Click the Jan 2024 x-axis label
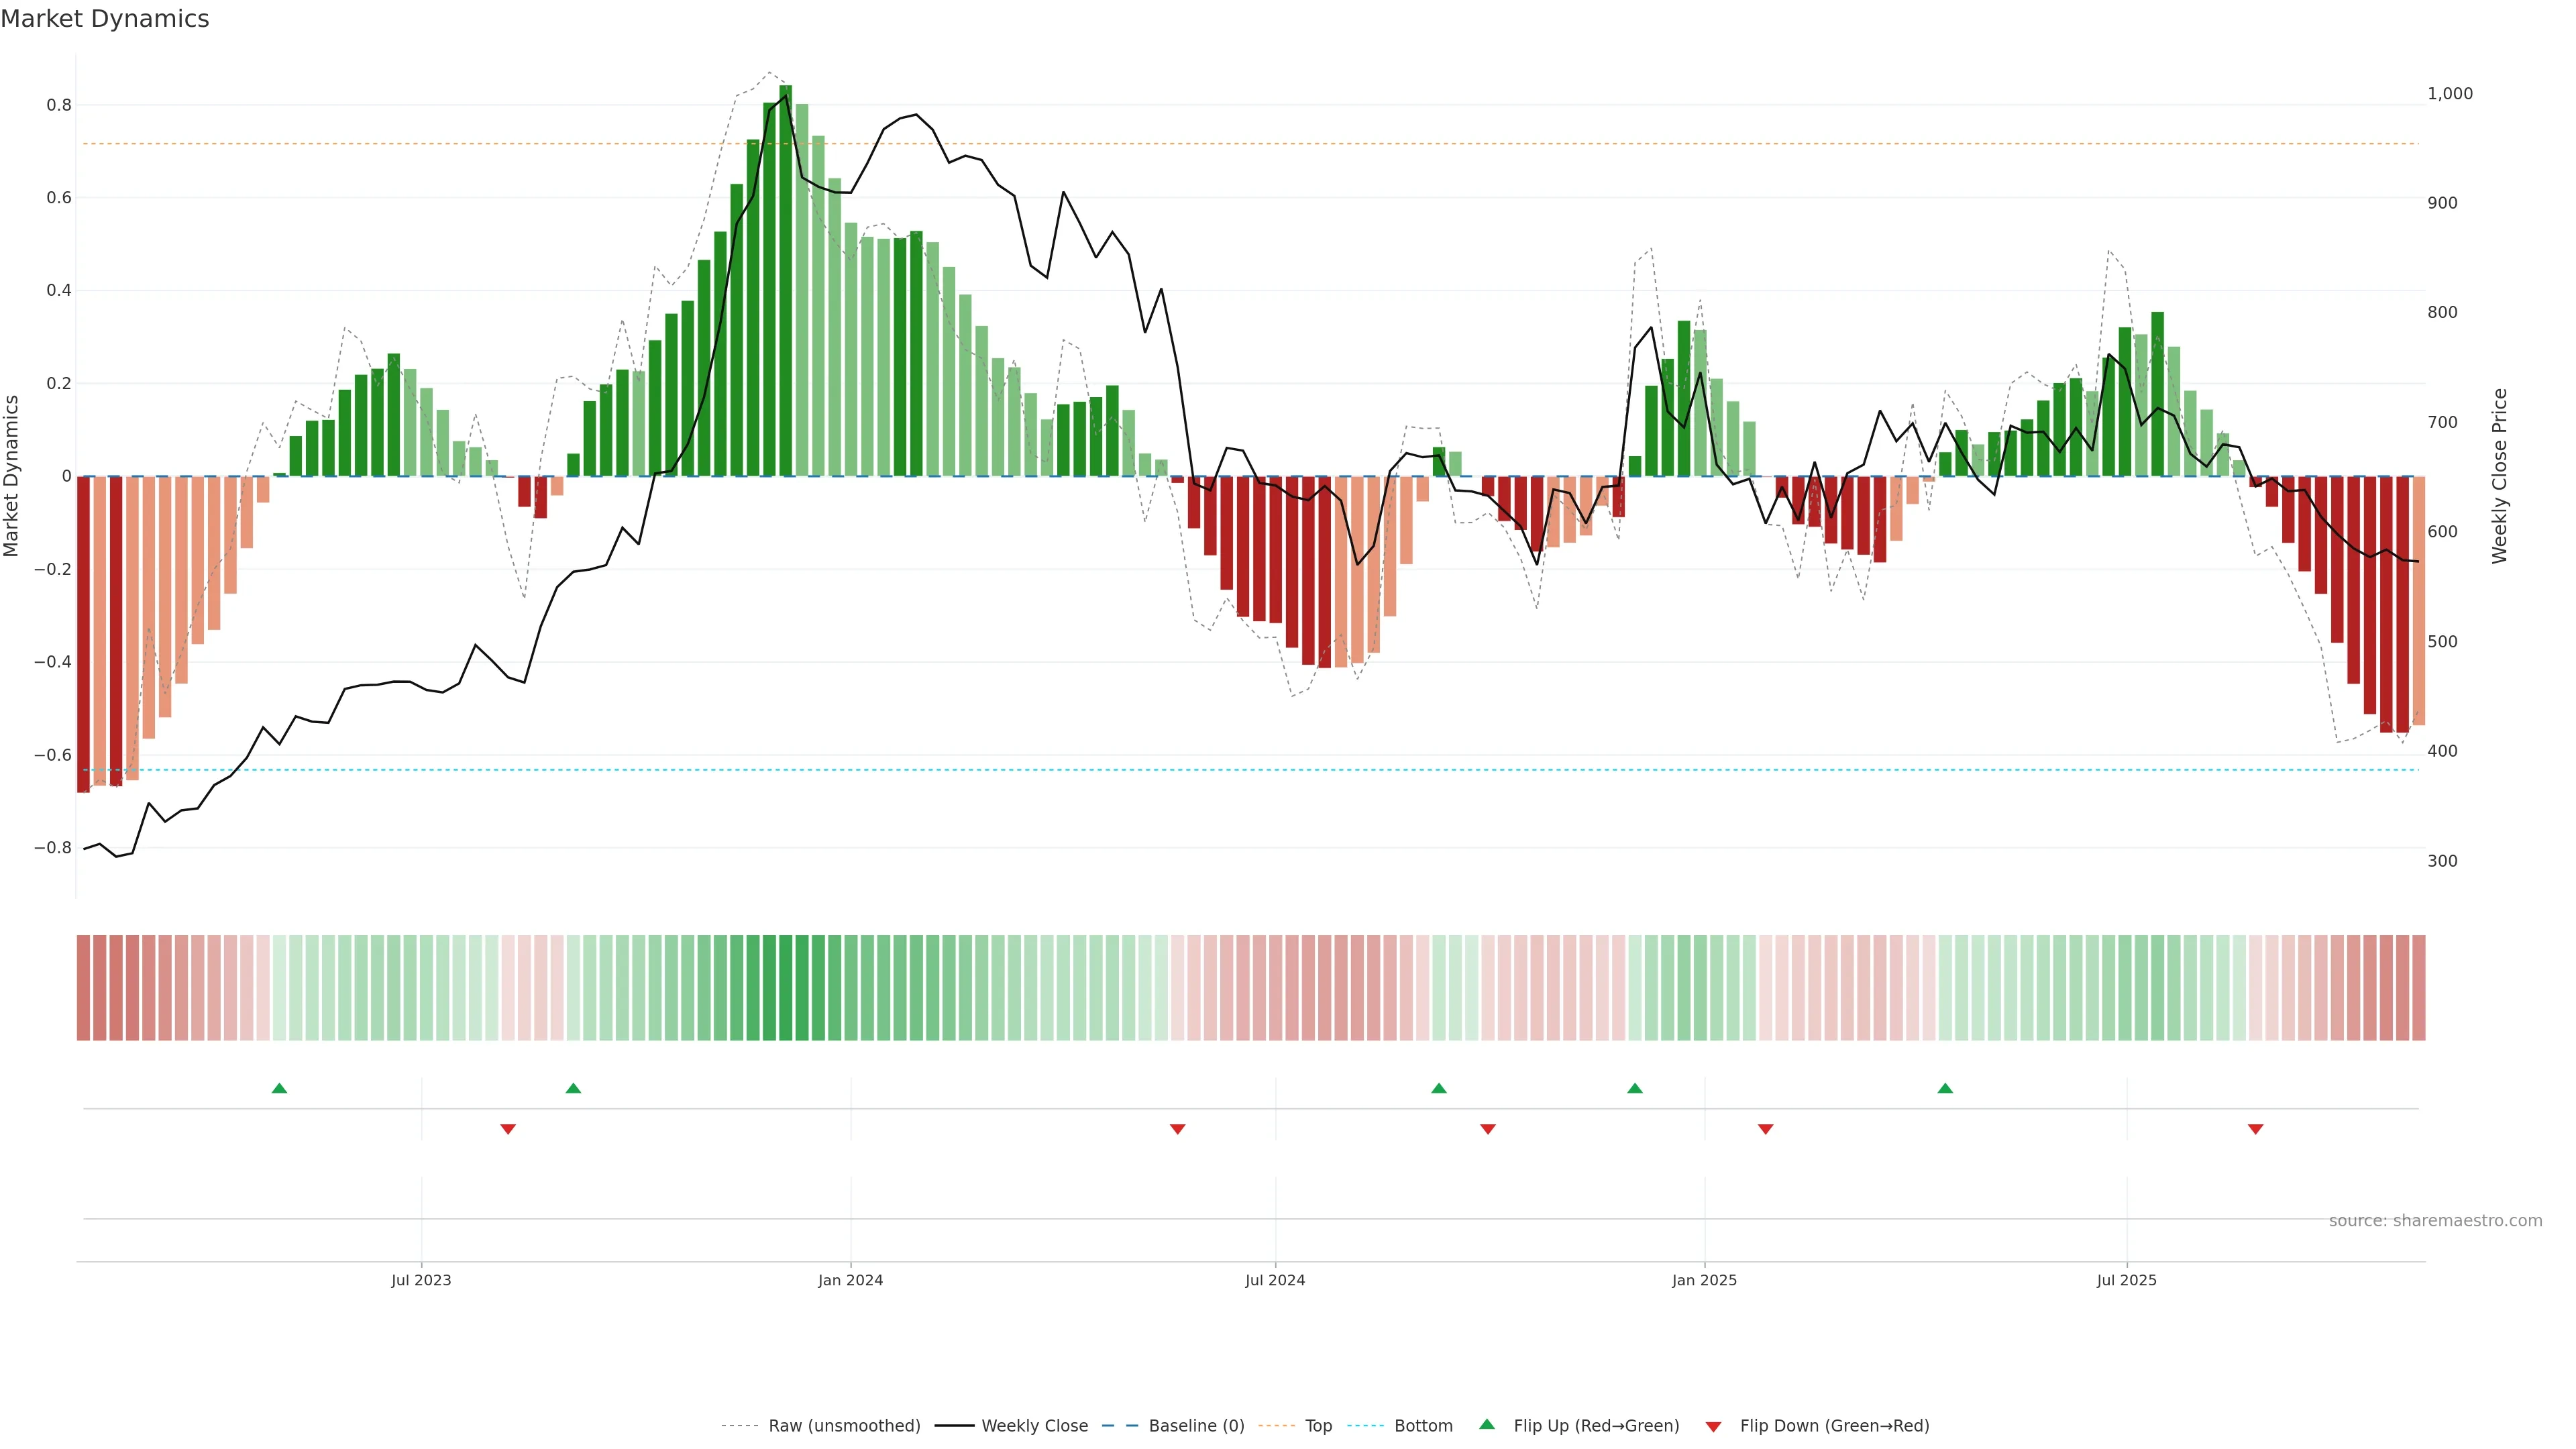This screenshot has height=1449, width=2576. (850, 1280)
